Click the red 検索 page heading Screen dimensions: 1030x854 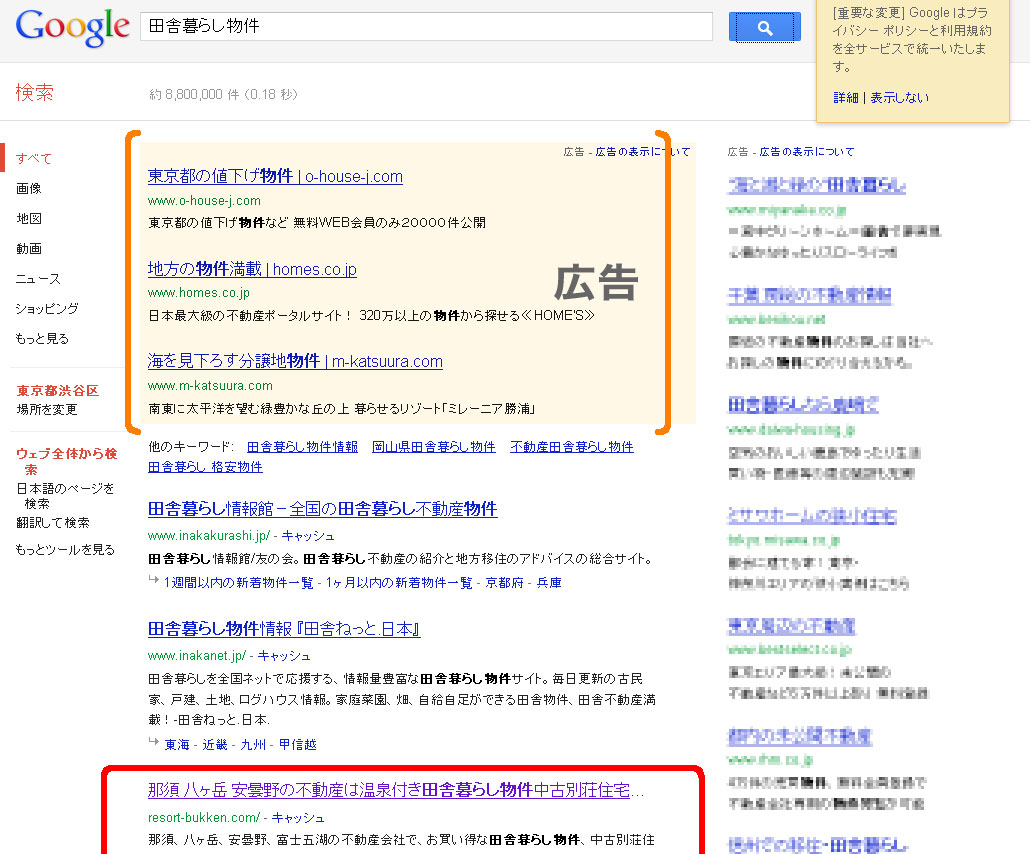[35, 93]
